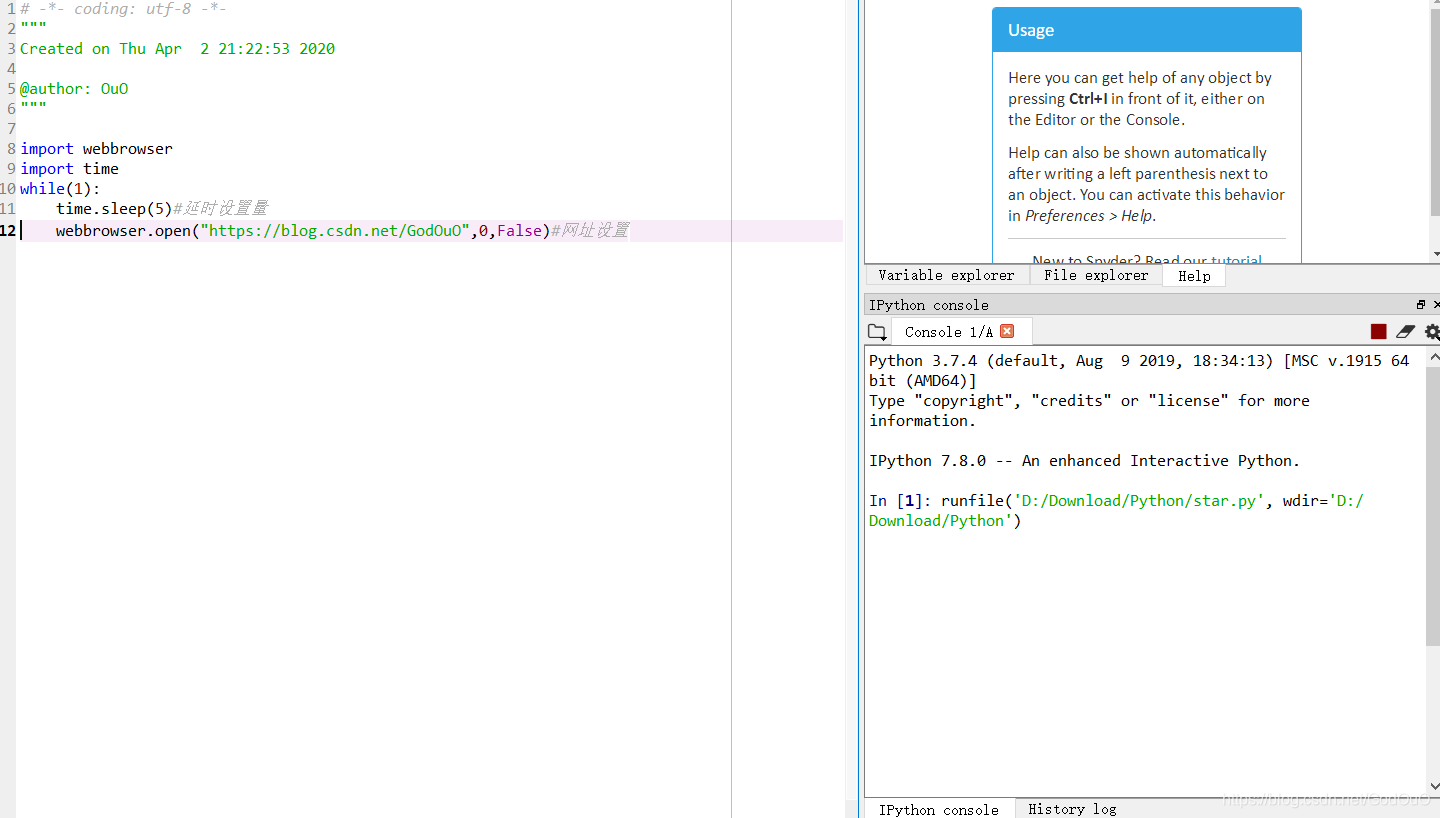Close the IPython console pane
This screenshot has width=1440, height=818.
1437,305
